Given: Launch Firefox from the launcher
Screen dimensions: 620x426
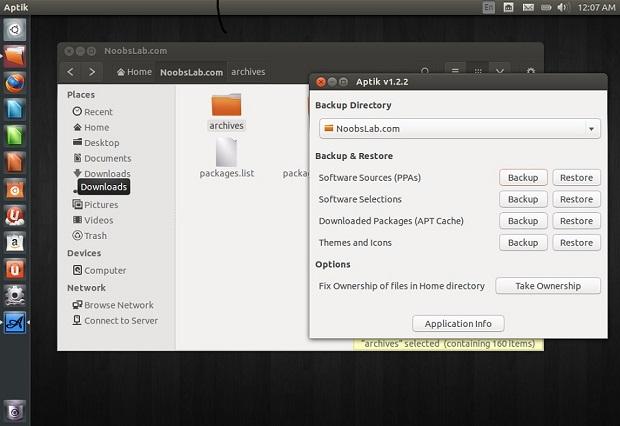Looking at the screenshot, I should [x=15, y=83].
